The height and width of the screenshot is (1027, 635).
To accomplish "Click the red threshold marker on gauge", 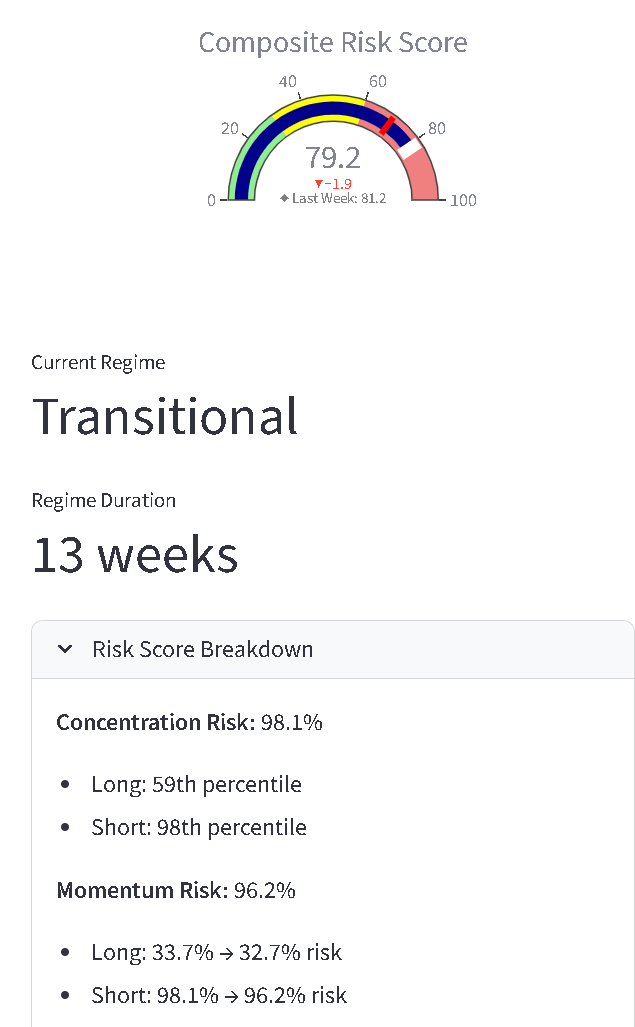I will pos(388,125).
